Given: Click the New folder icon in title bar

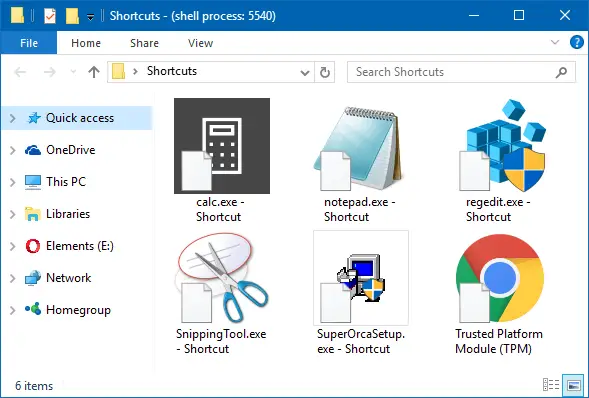Looking at the screenshot, I should pos(72,16).
